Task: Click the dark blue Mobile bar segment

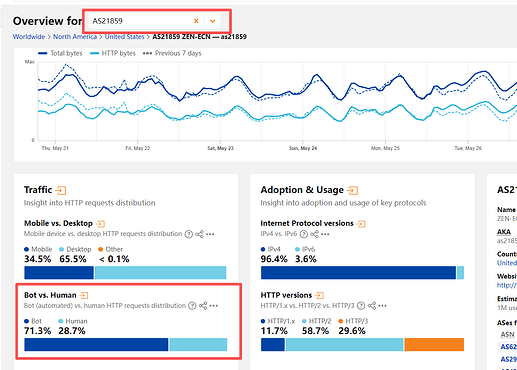Action: click(59, 273)
